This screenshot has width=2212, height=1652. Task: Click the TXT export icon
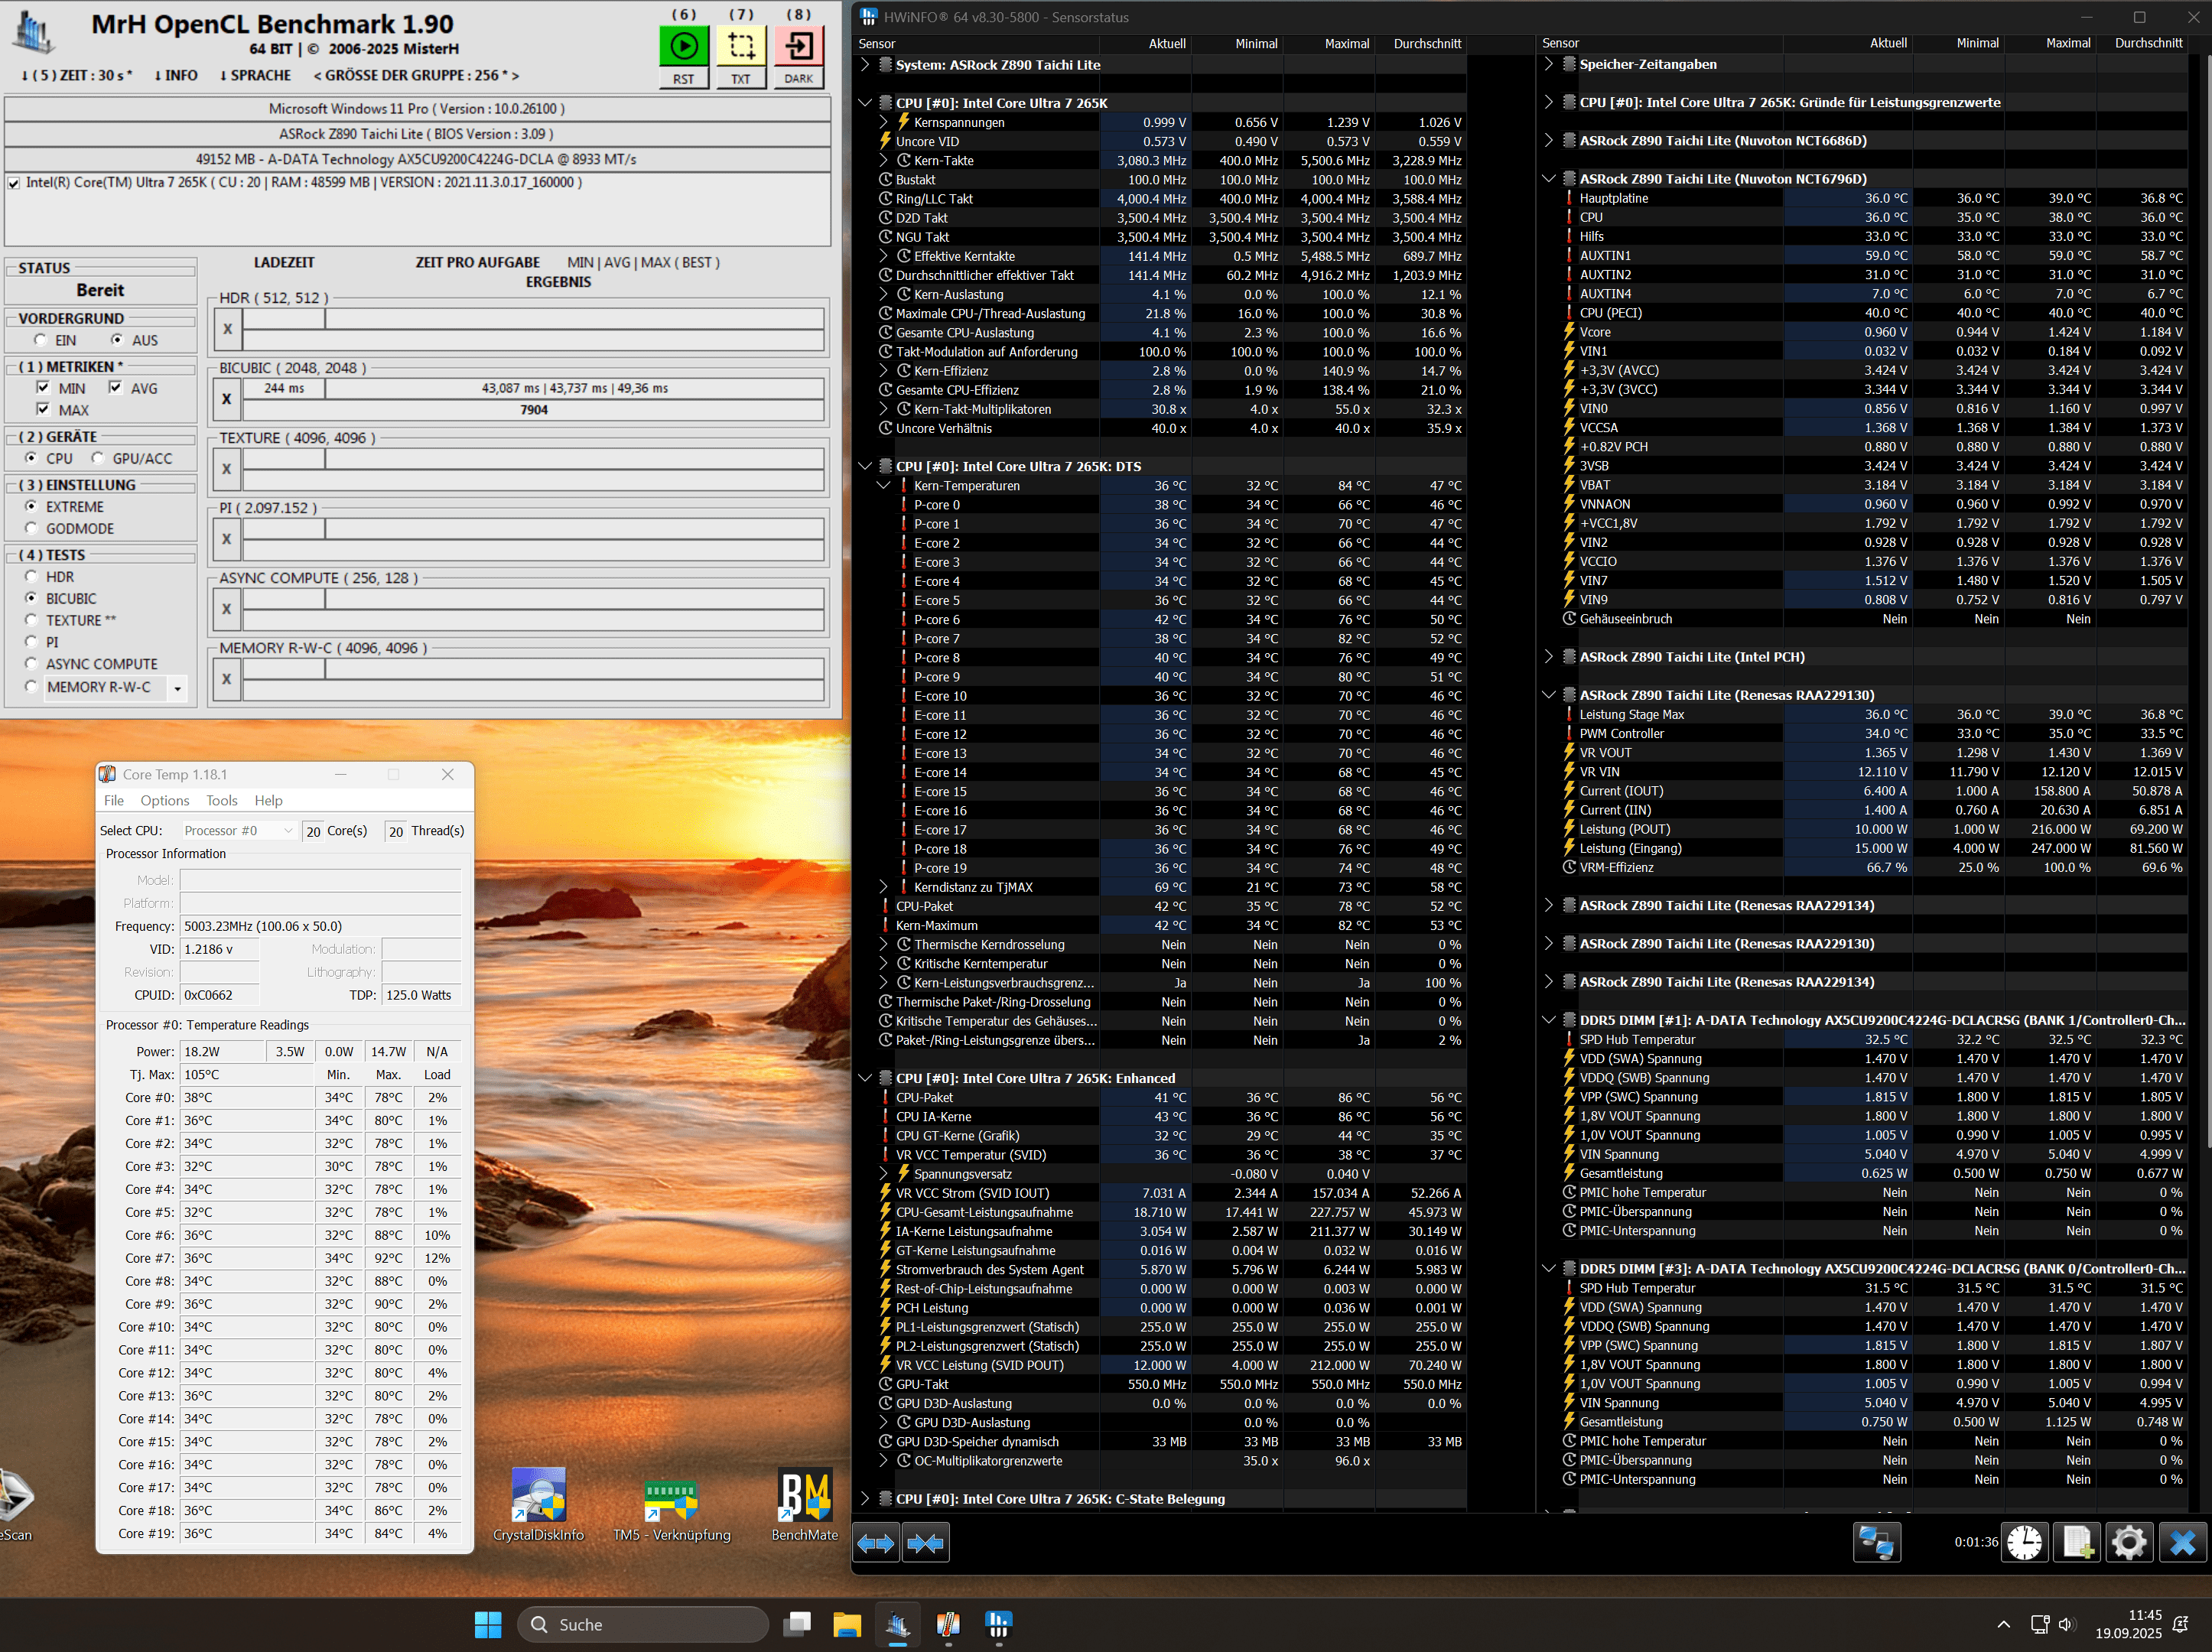(x=741, y=46)
